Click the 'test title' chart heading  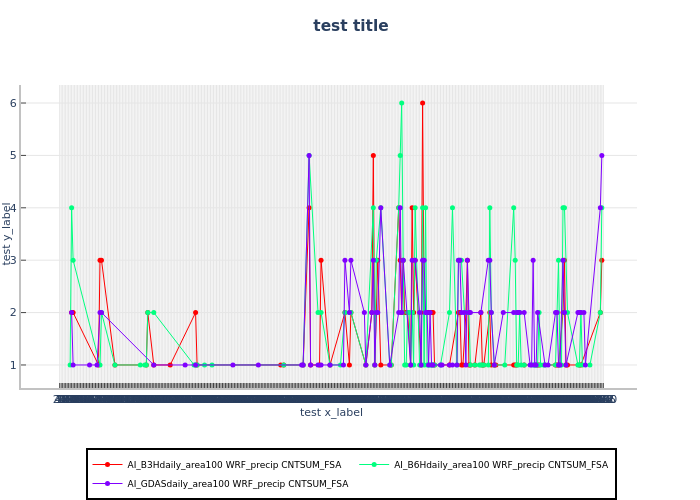(x=350, y=26)
